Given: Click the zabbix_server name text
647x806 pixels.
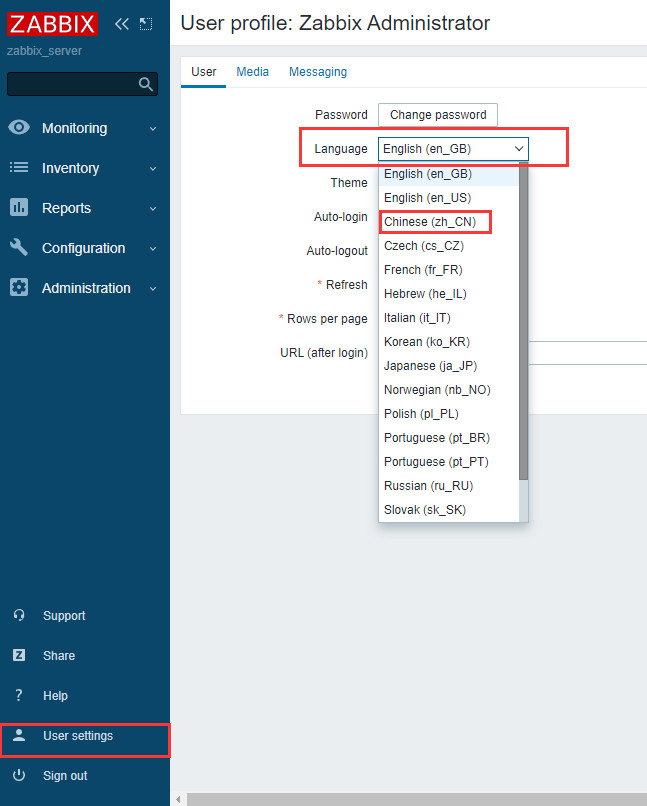Looking at the screenshot, I should [x=44, y=51].
